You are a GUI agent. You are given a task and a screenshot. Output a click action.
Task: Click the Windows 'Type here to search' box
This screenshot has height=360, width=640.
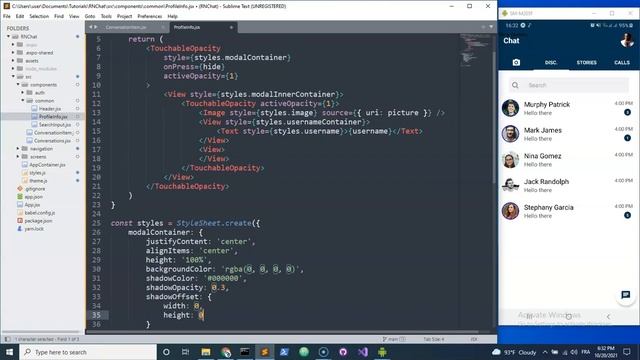pos(88,352)
